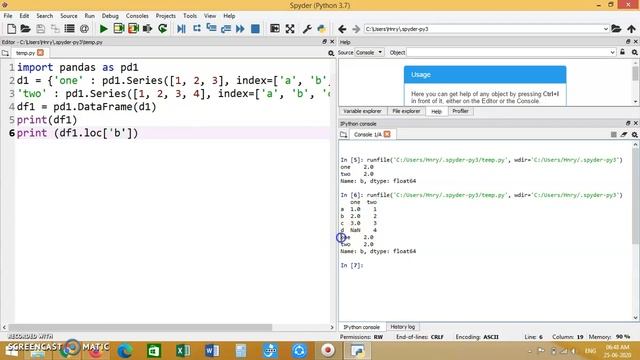Create new cell using @ icon
Image resolution: width=640 pixels, height=360 pixels.
(84, 29)
